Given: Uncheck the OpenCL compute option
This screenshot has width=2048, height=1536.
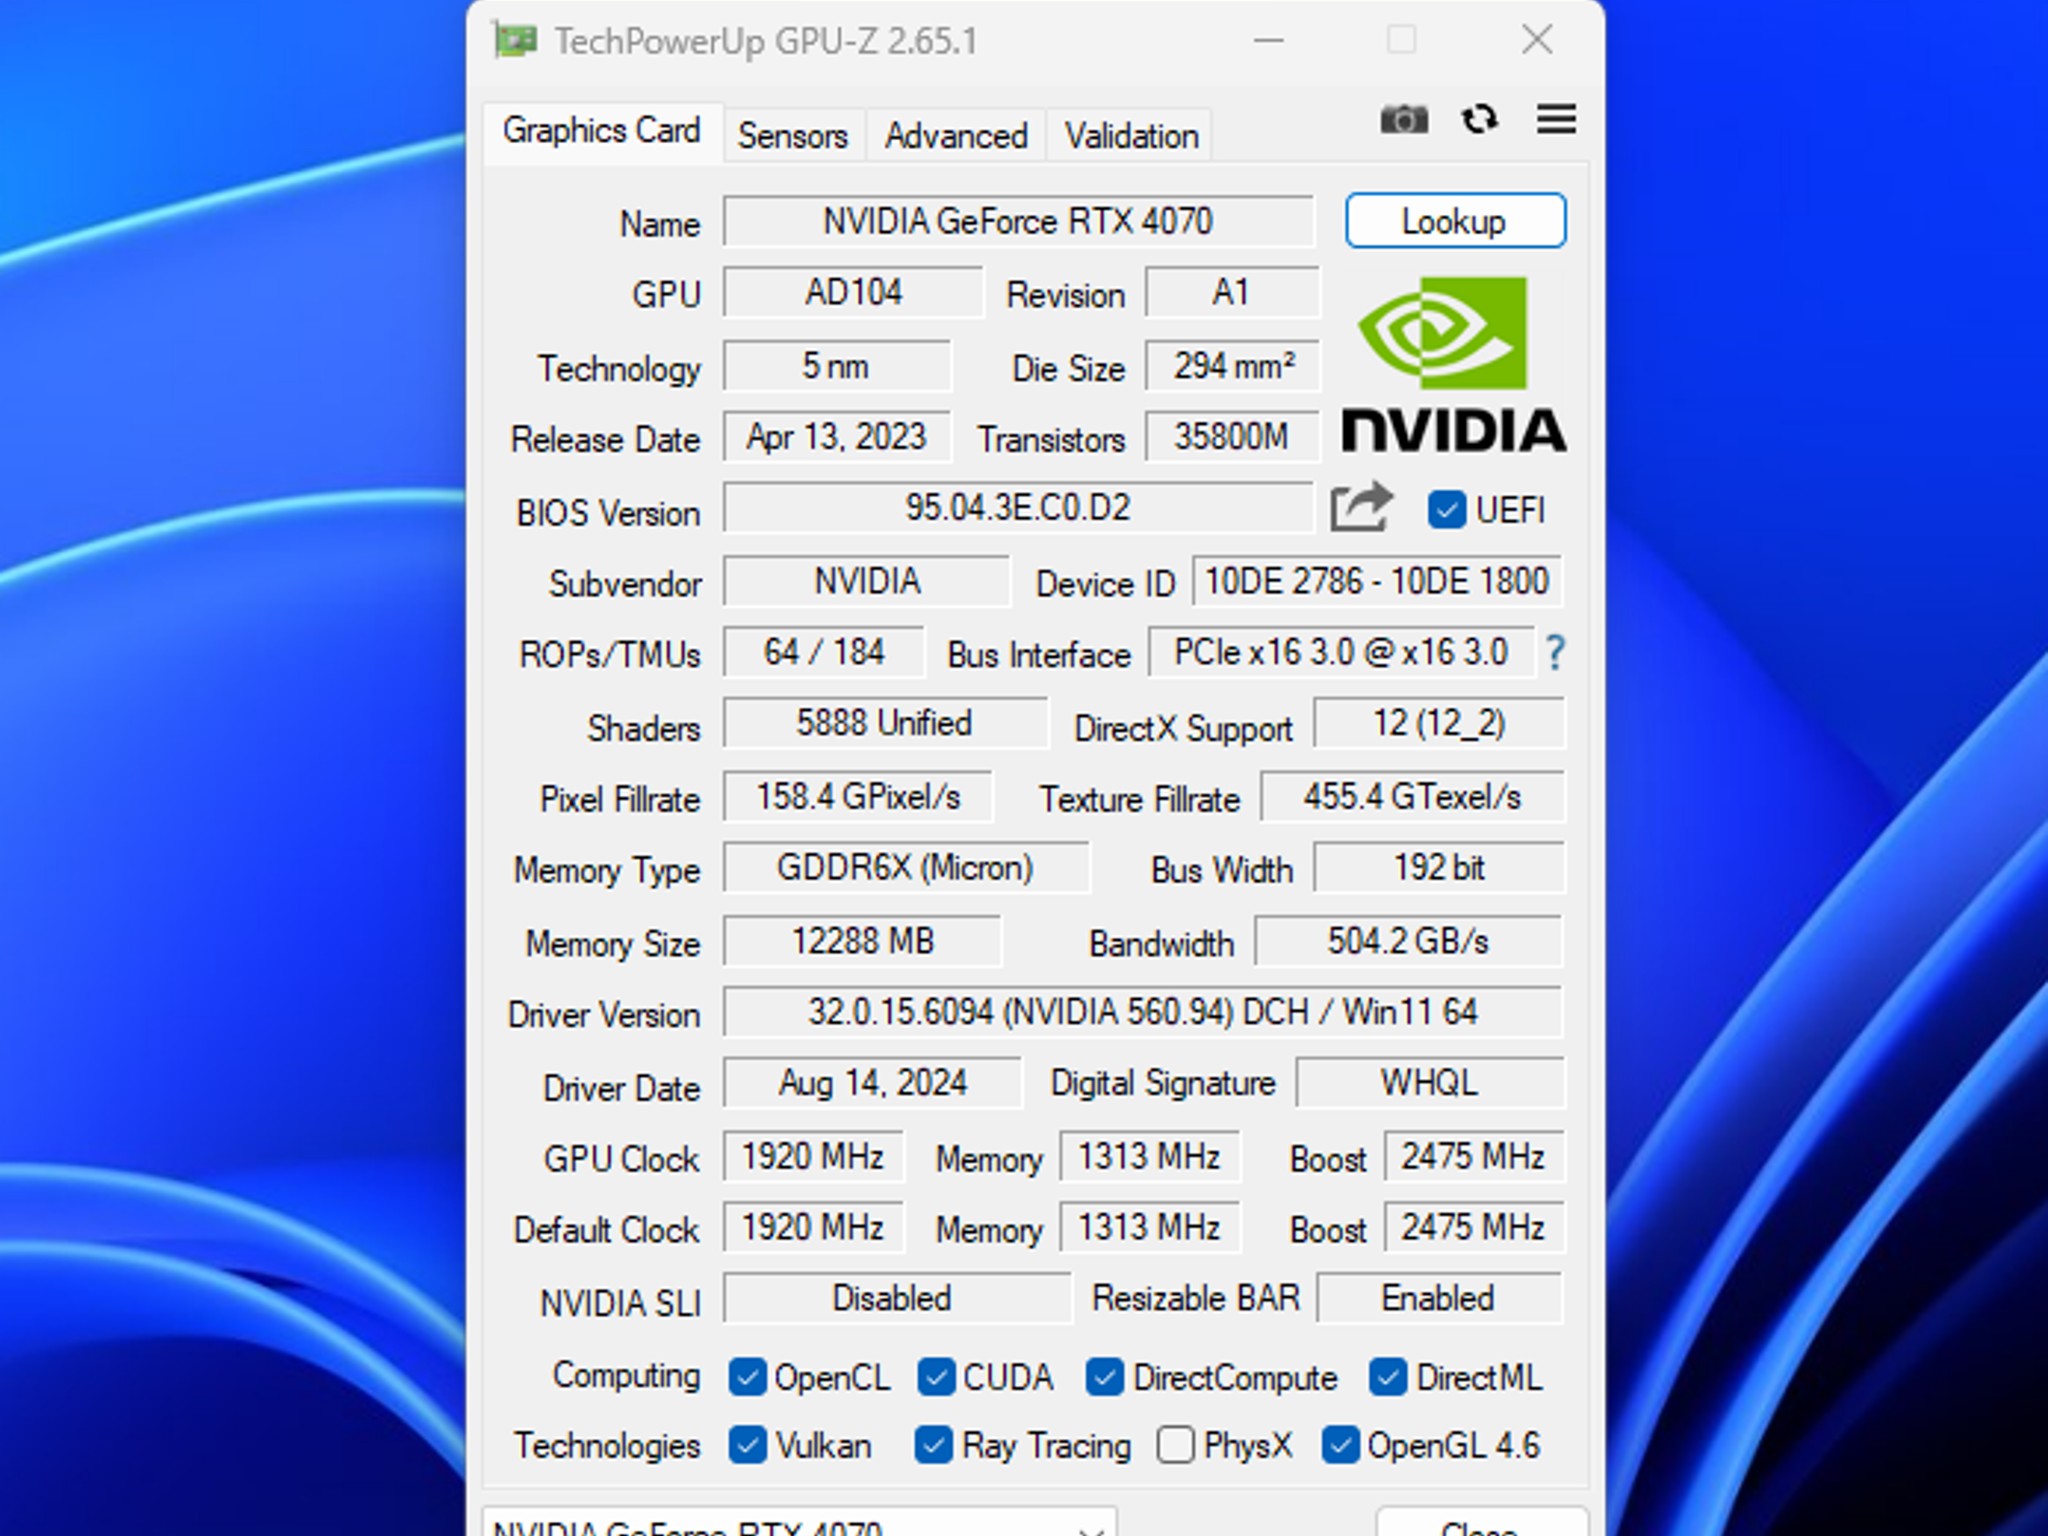Looking at the screenshot, I should point(747,1377).
